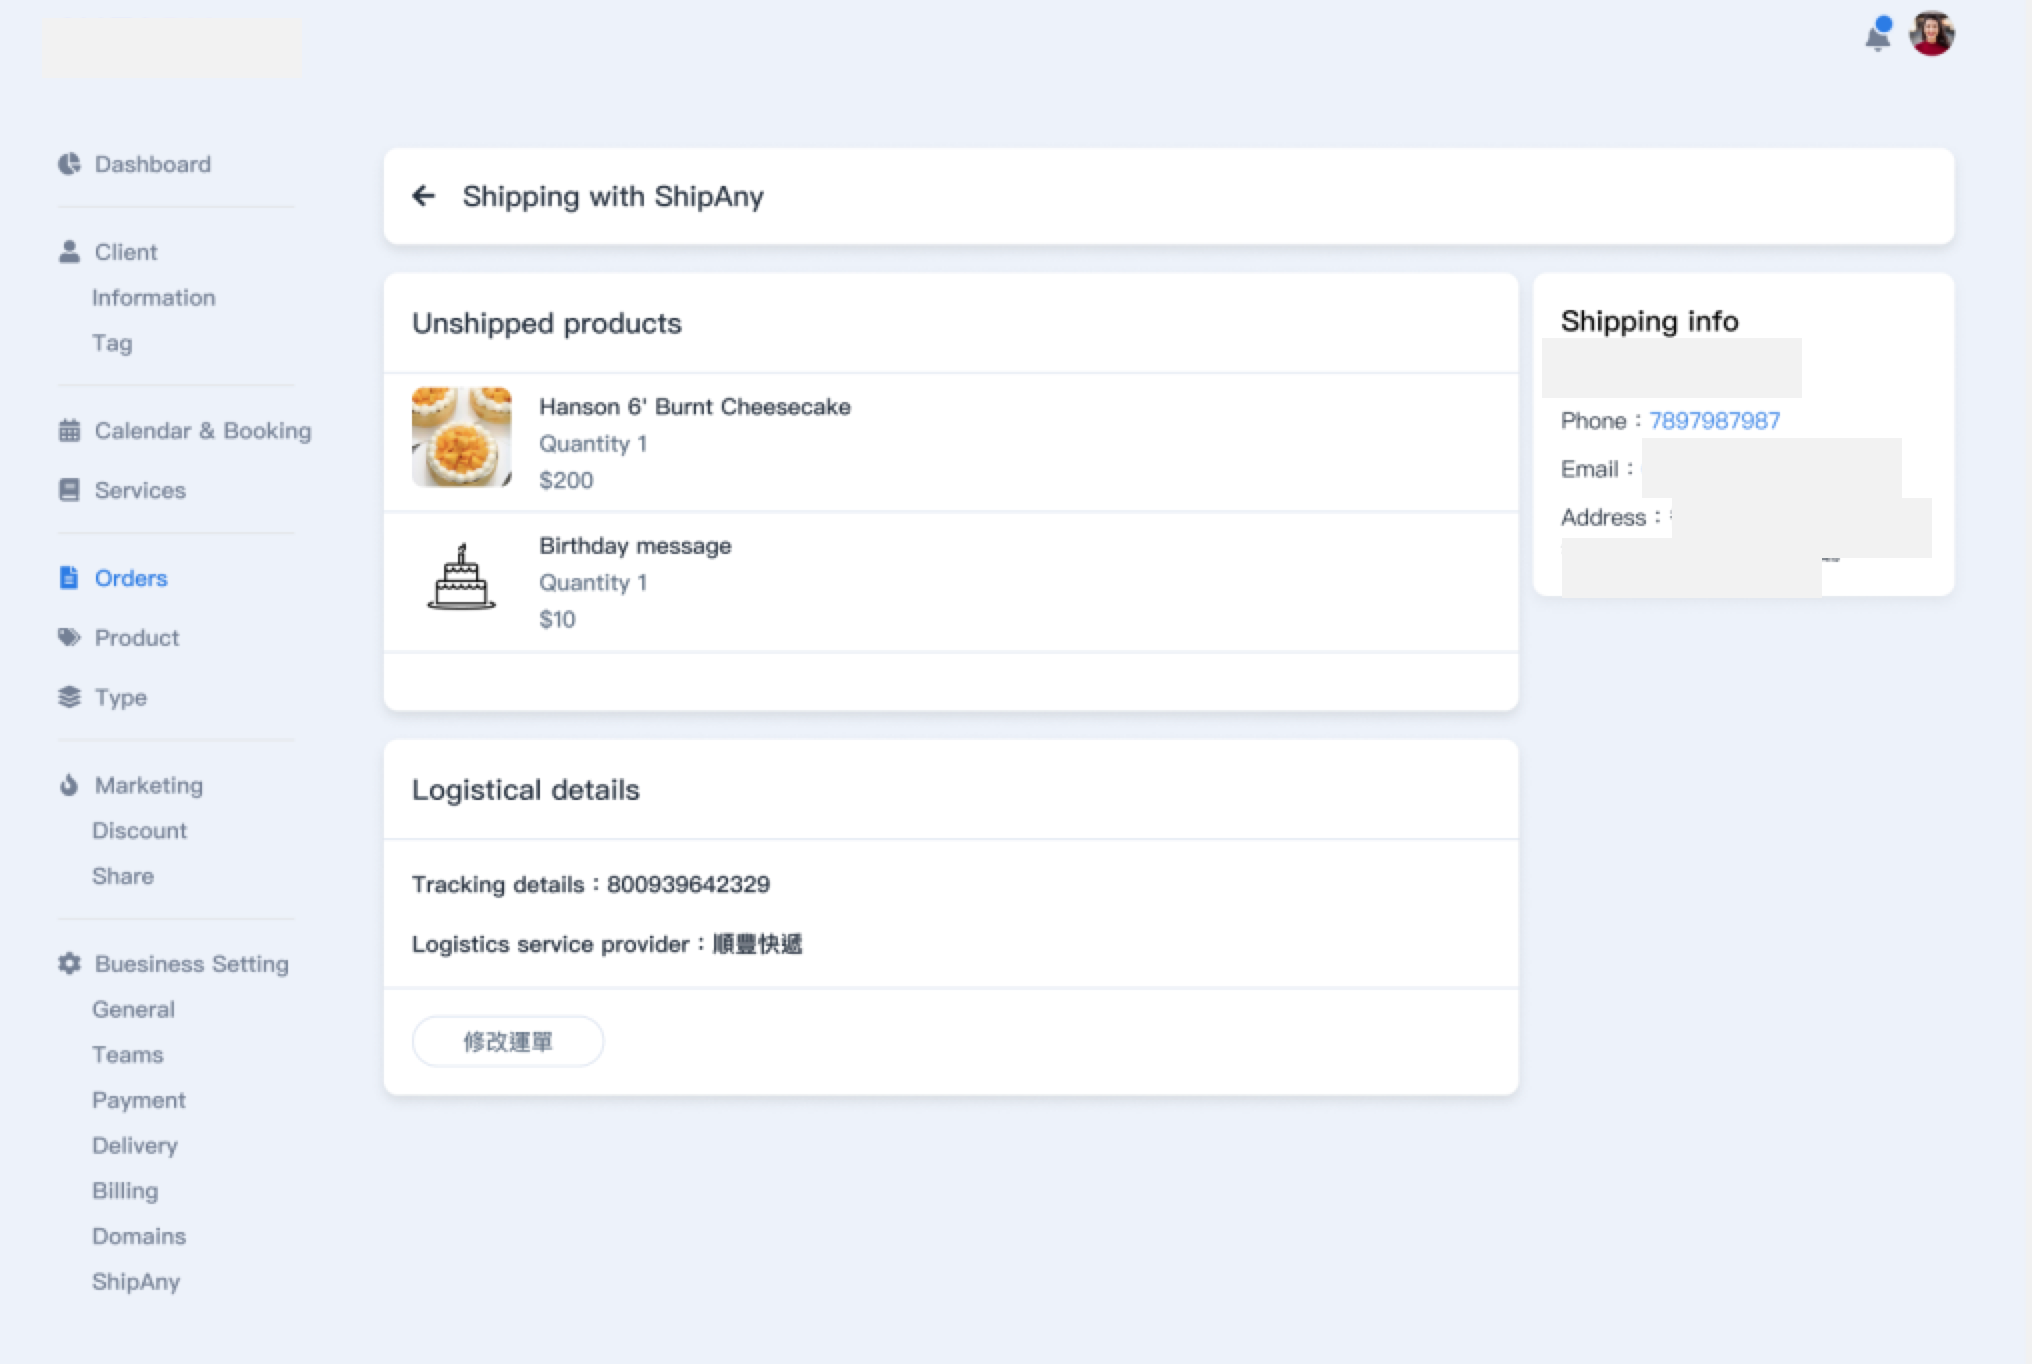Open the ShipAny settings page
Viewport: 2032px width, 1364px height.
pos(136,1282)
